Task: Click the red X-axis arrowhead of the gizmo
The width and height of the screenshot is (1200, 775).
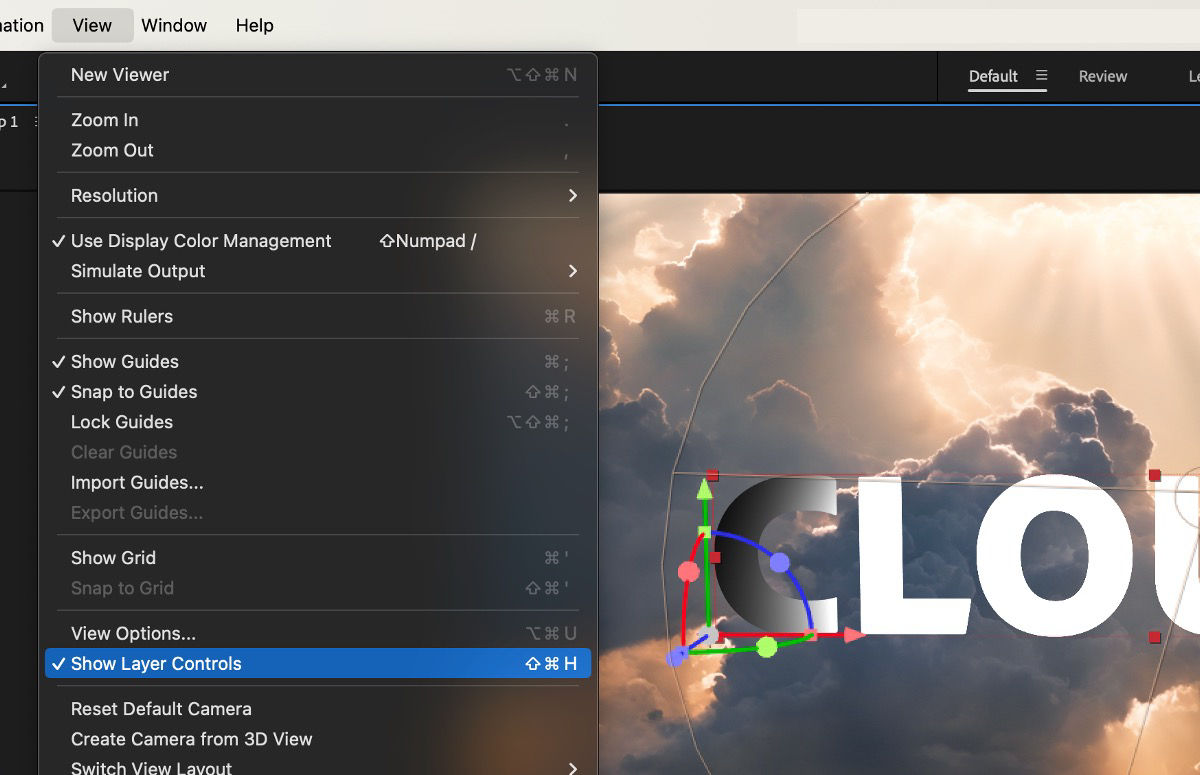Action: (x=851, y=634)
